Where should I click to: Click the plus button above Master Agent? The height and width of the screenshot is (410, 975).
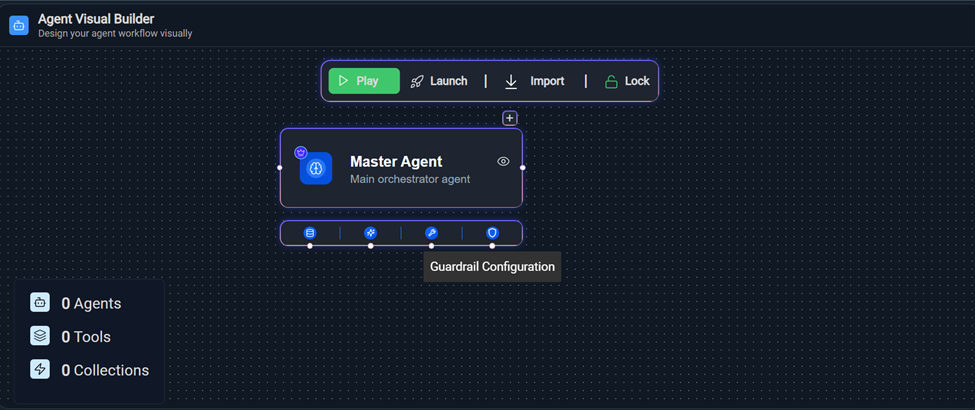[x=510, y=118]
